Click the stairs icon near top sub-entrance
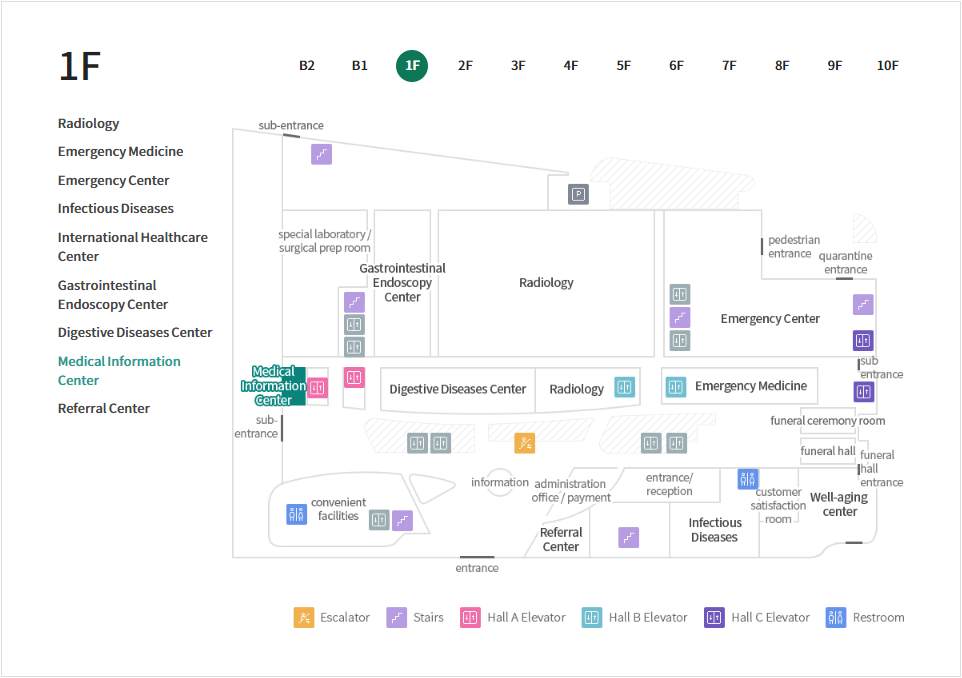Image resolution: width=962 pixels, height=678 pixels. pyautogui.click(x=321, y=154)
